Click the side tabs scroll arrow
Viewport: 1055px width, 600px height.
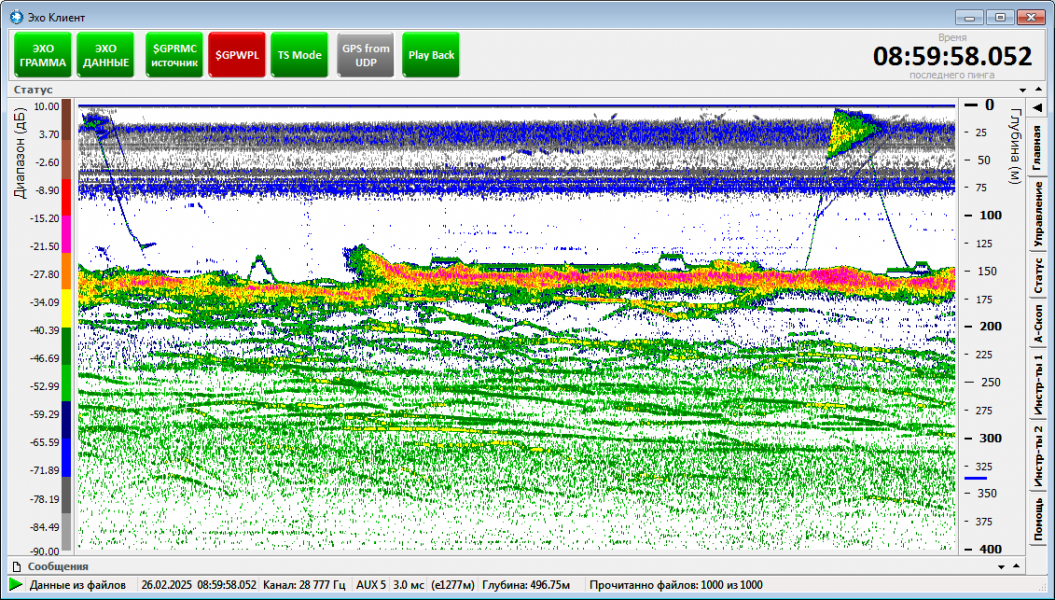click(x=1037, y=108)
